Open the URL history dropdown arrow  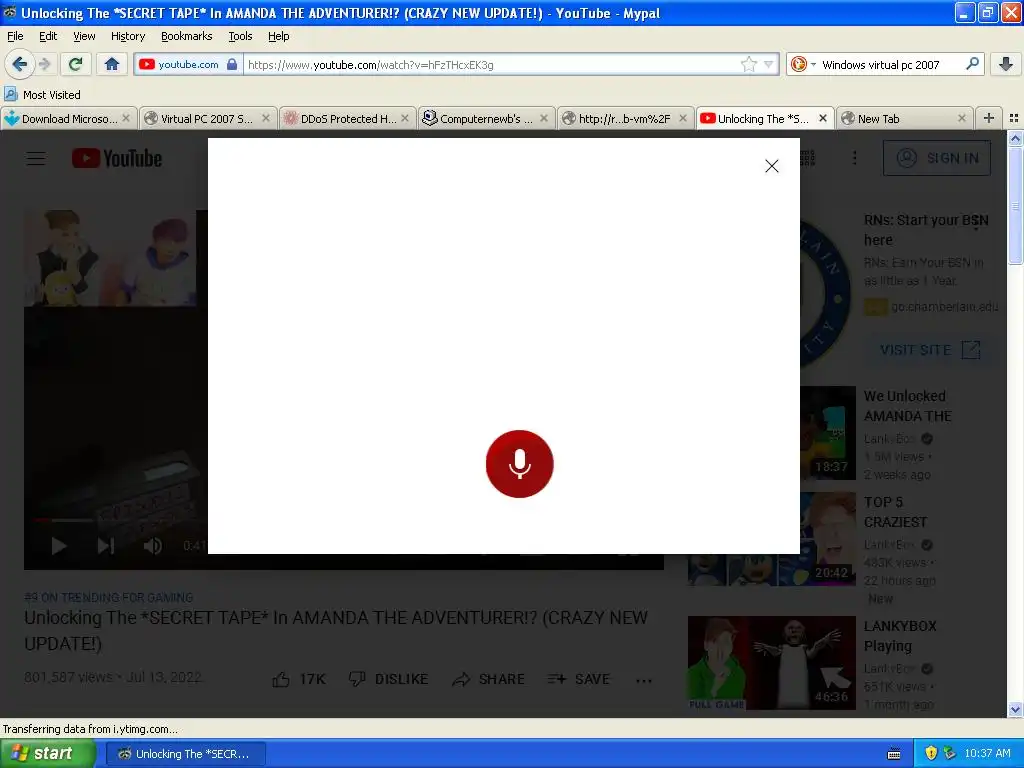pyautogui.click(x=769, y=64)
